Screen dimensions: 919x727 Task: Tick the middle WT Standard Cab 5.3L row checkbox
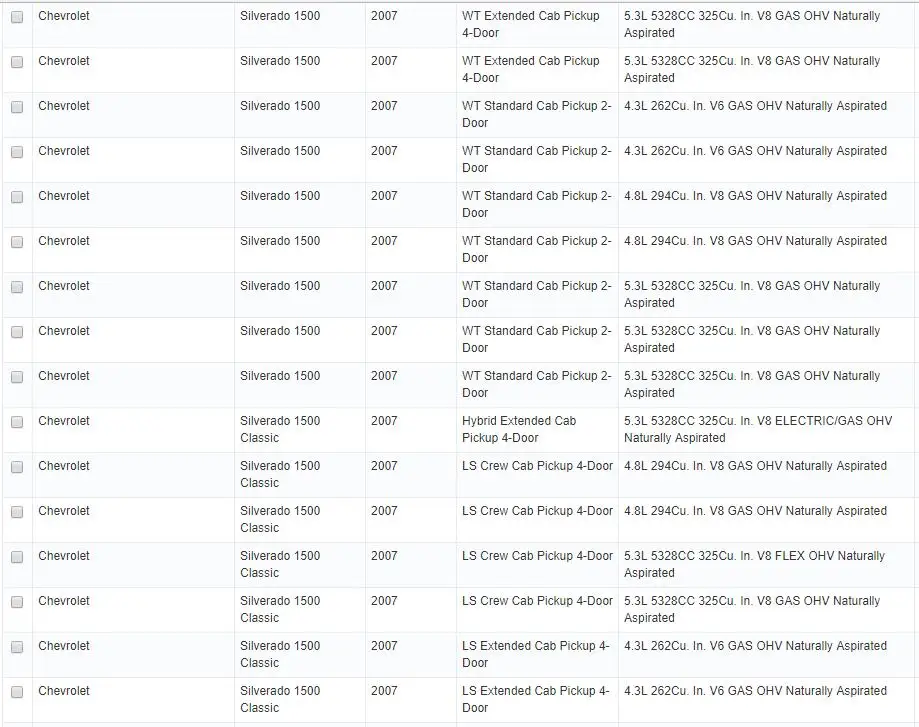pyautogui.click(x=17, y=332)
